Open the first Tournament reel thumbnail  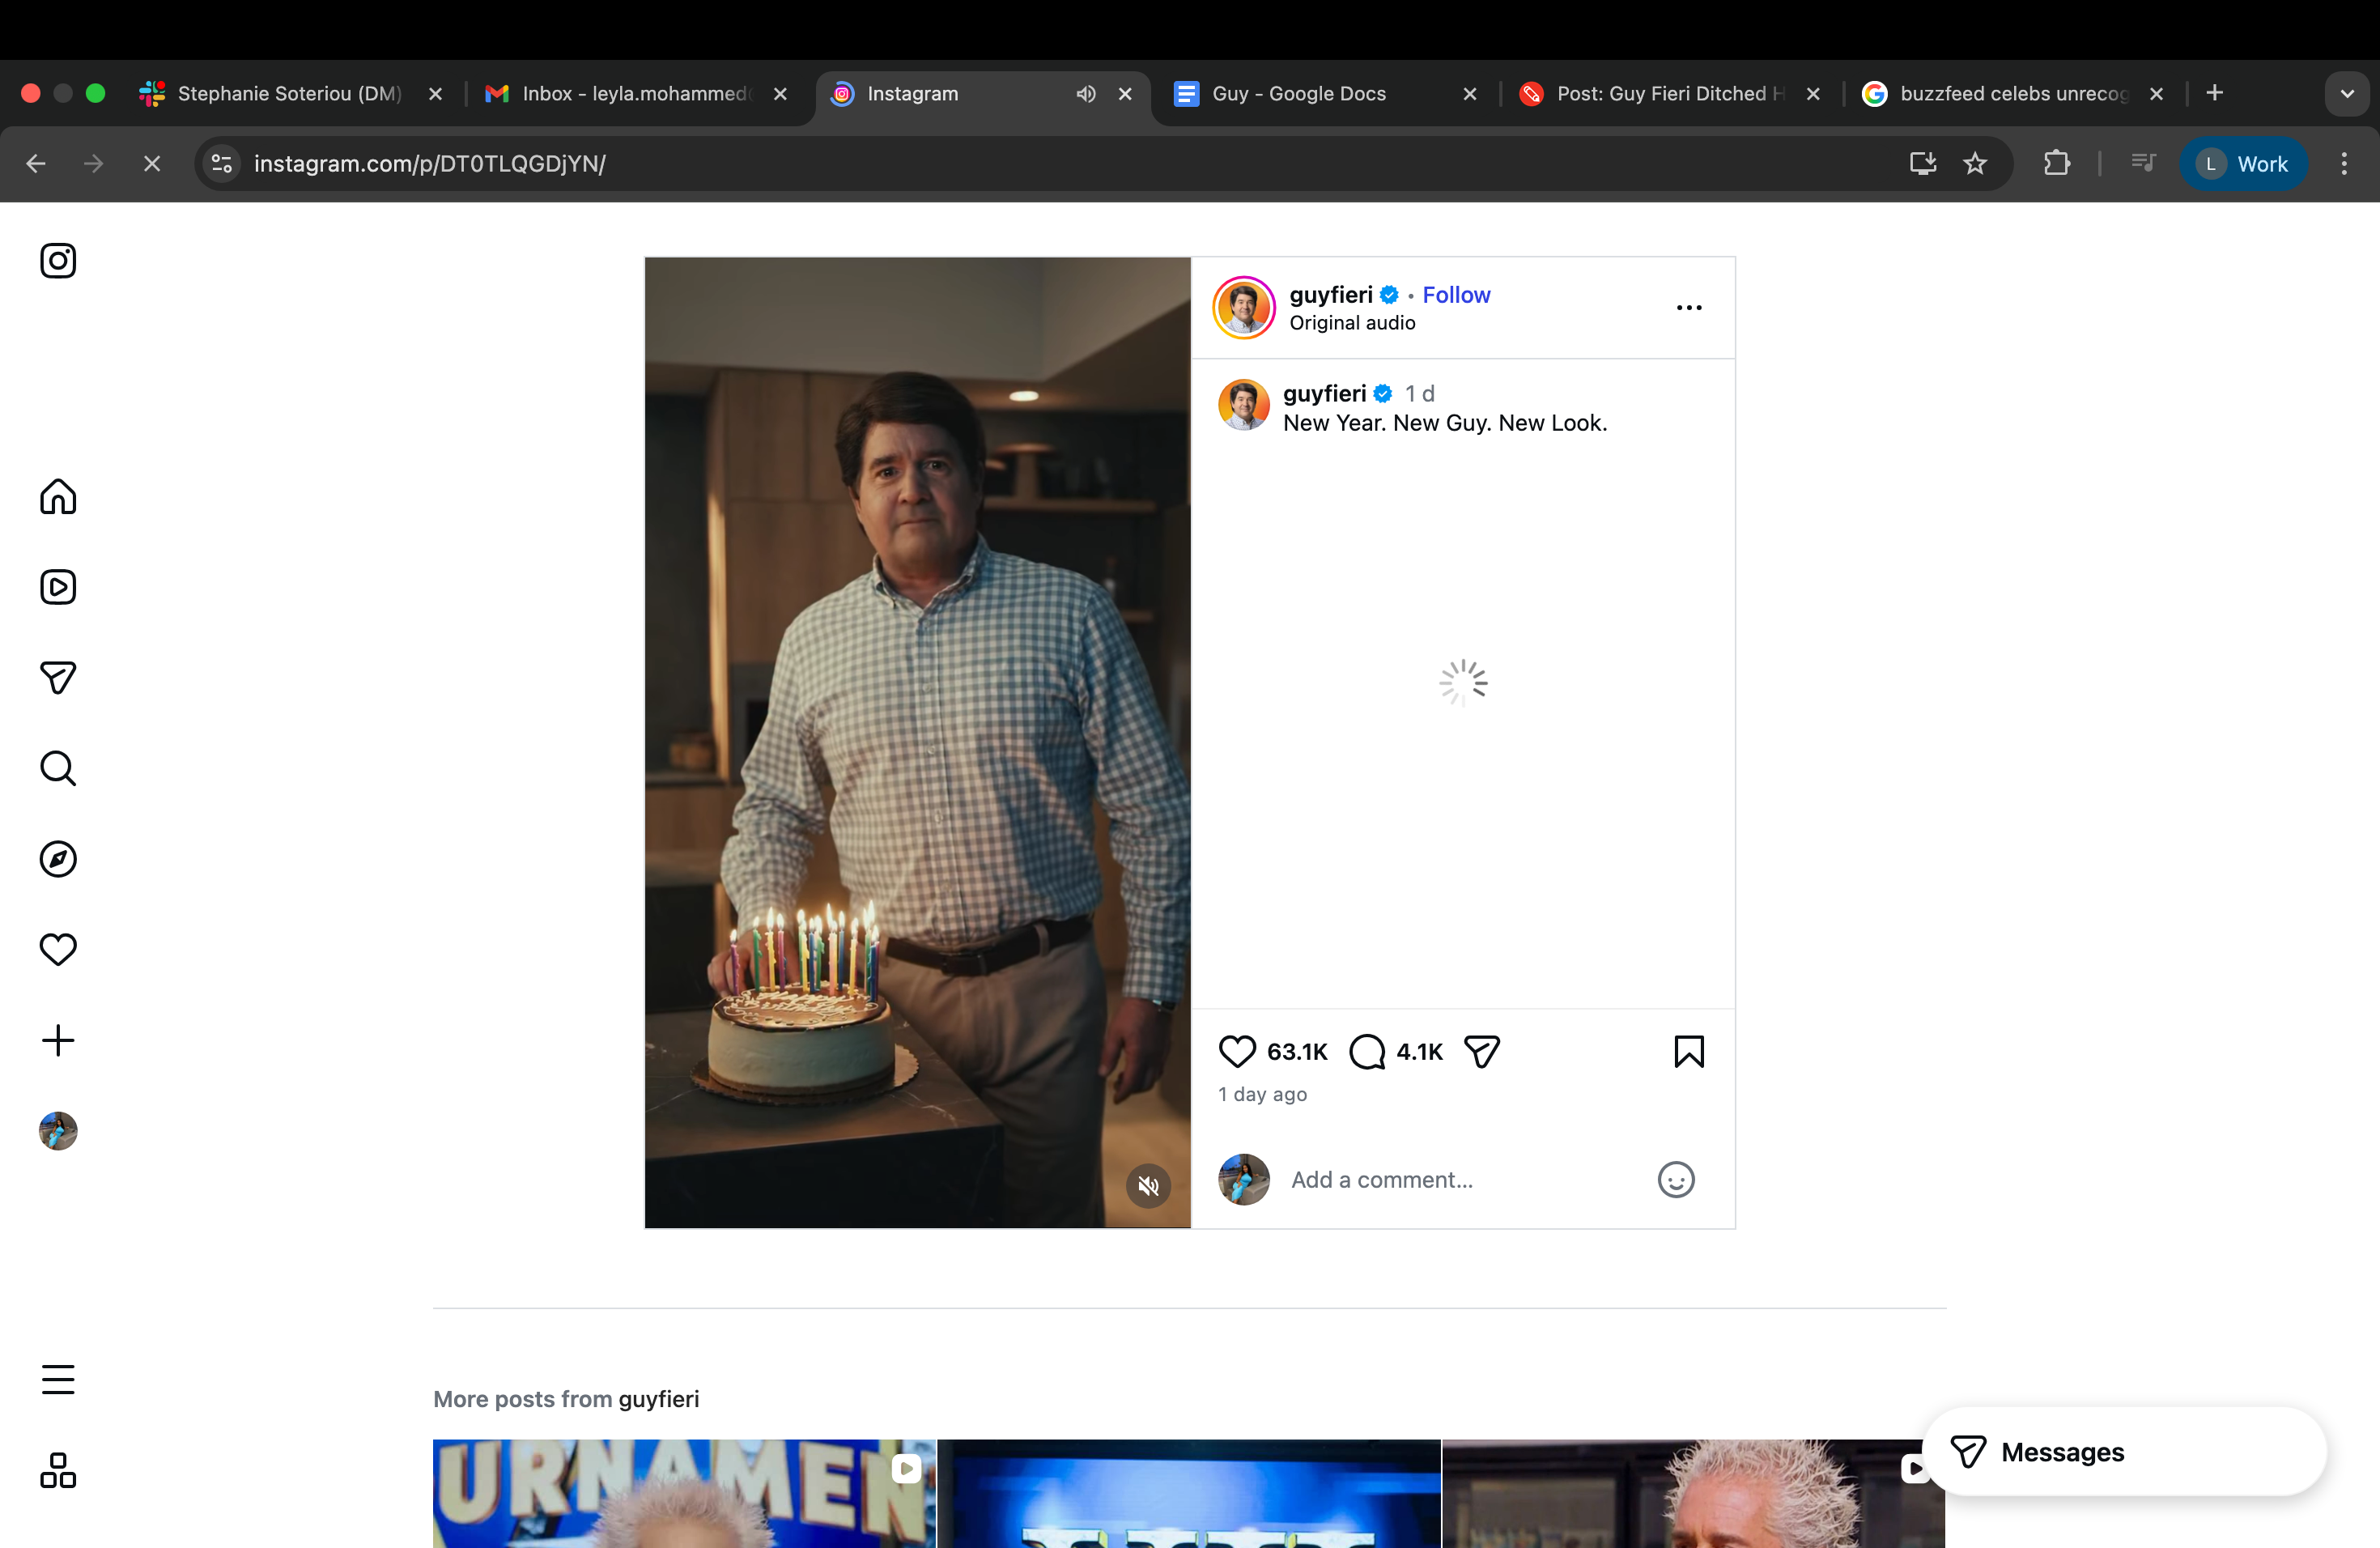coord(684,1494)
